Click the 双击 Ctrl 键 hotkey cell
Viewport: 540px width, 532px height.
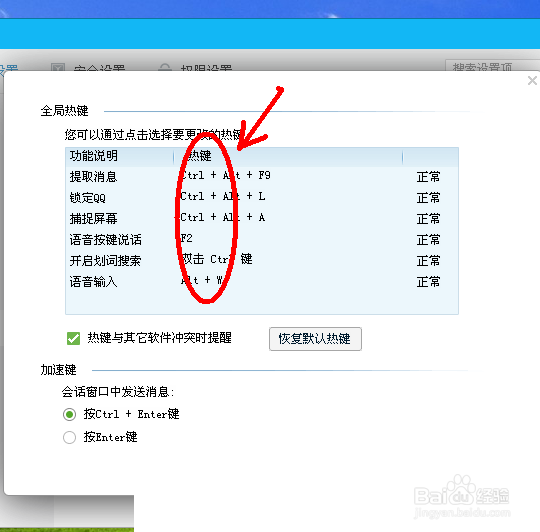[x=217, y=259]
